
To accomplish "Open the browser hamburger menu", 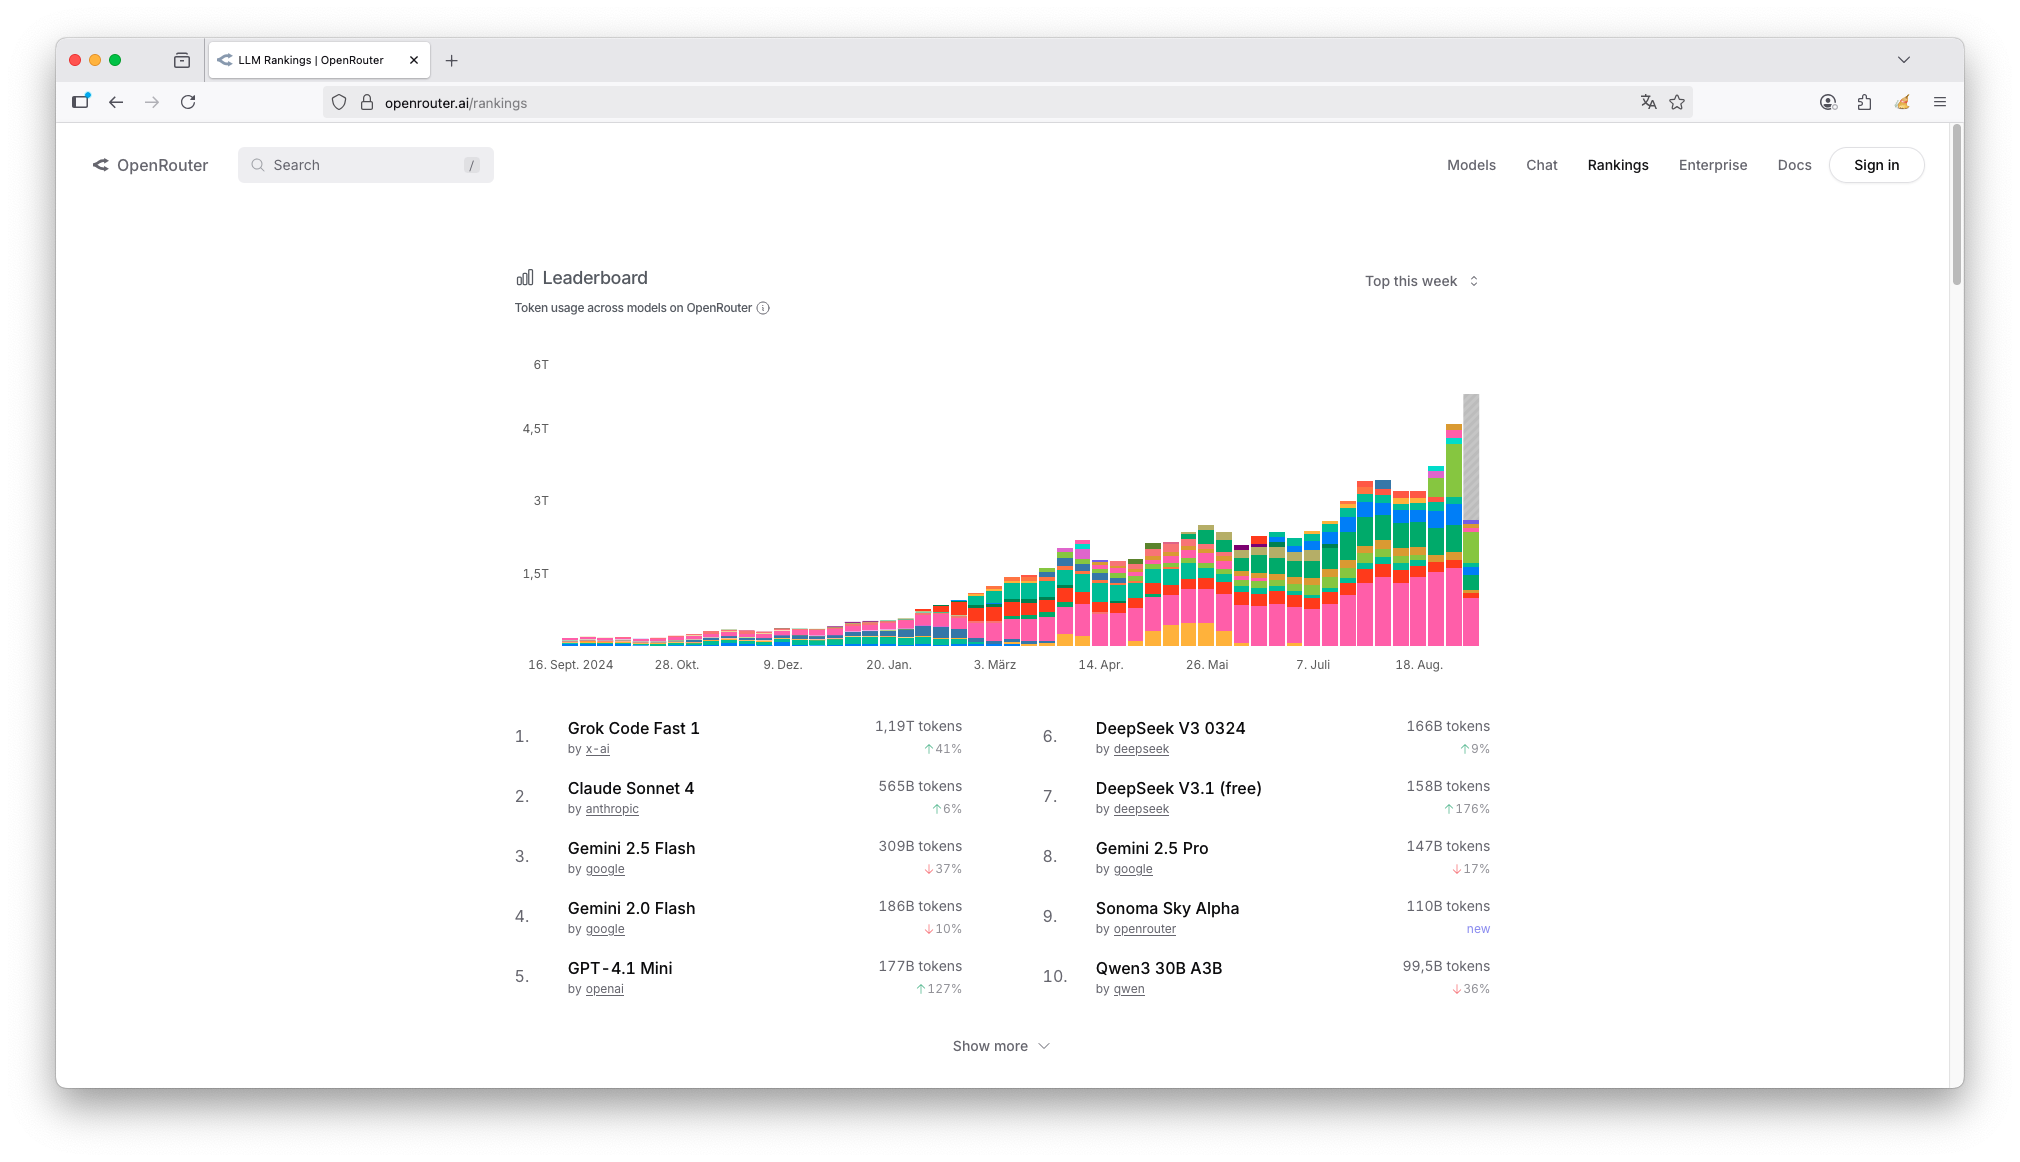I will pyautogui.click(x=1939, y=102).
